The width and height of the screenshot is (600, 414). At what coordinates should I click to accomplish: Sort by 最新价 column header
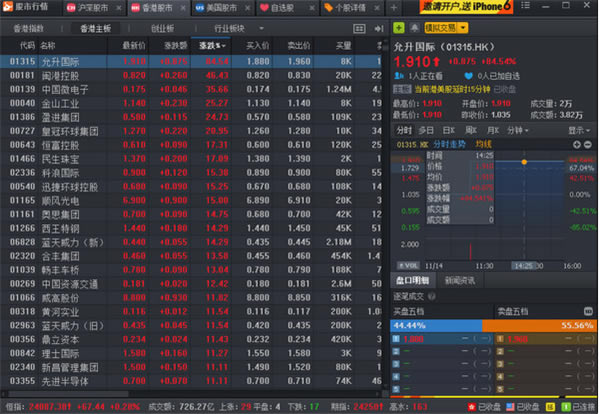point(134,46)
